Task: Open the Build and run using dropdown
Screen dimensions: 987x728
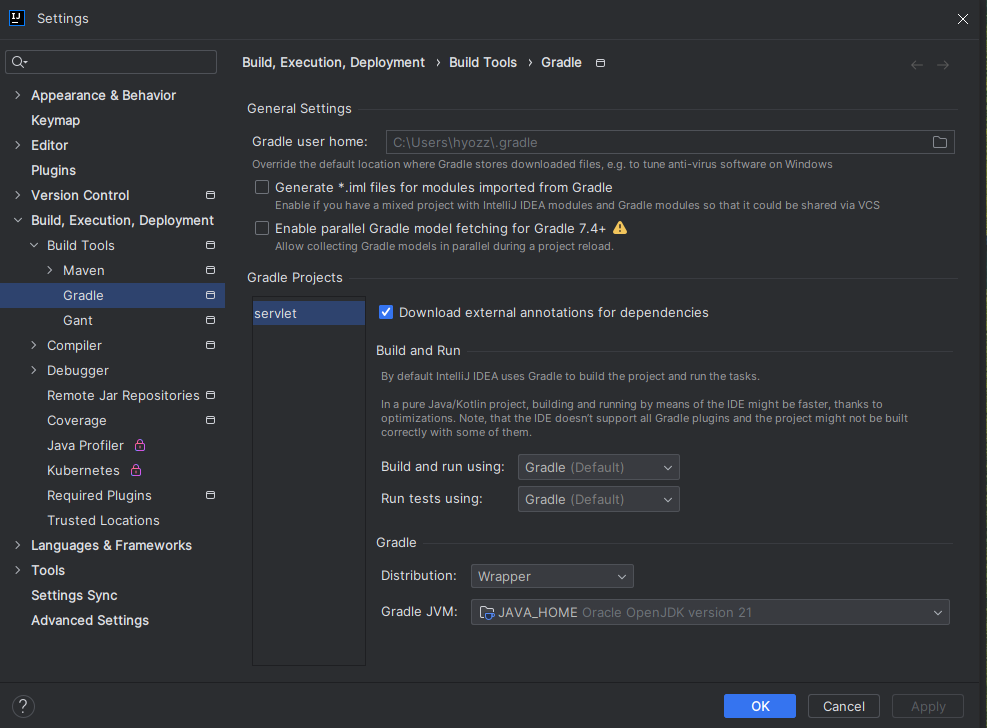Action: (599, 467)
